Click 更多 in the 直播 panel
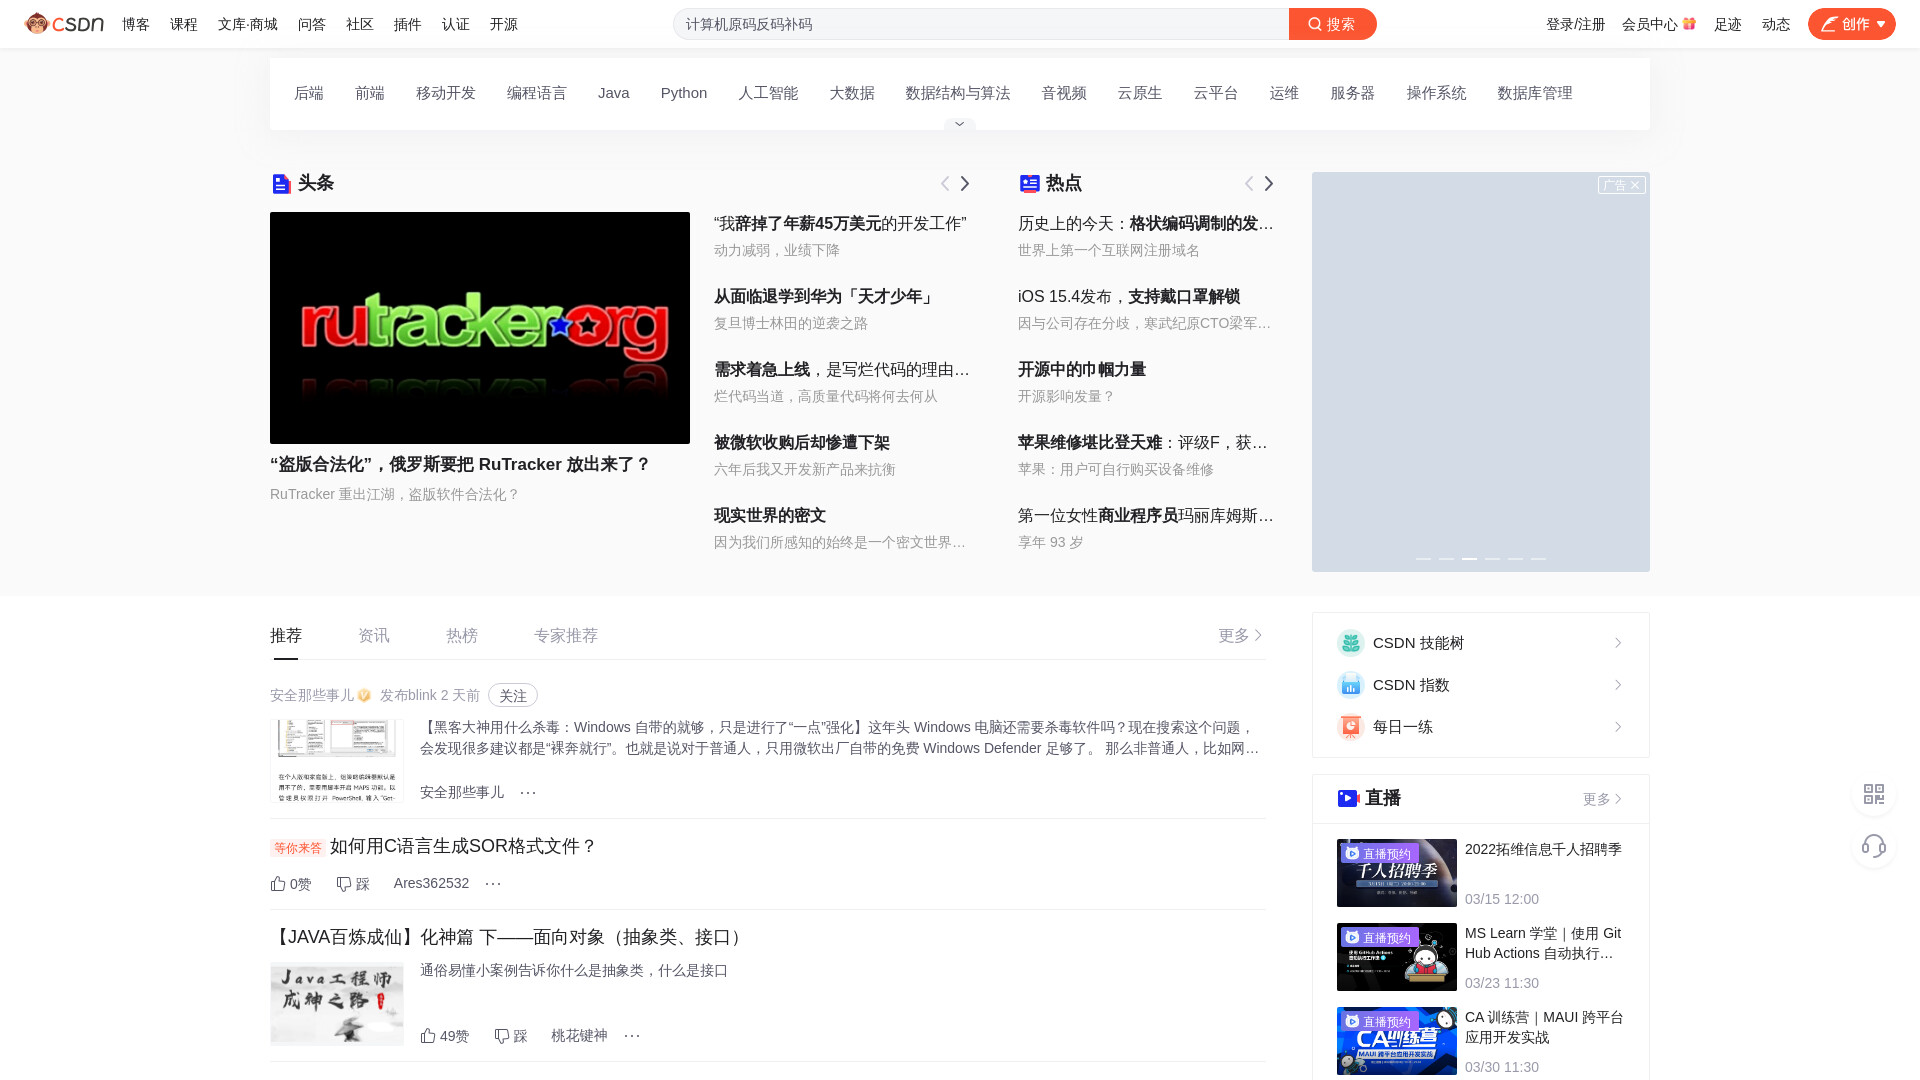This screenshot has width=1920, height=1080. click(x=1603, y=799)
